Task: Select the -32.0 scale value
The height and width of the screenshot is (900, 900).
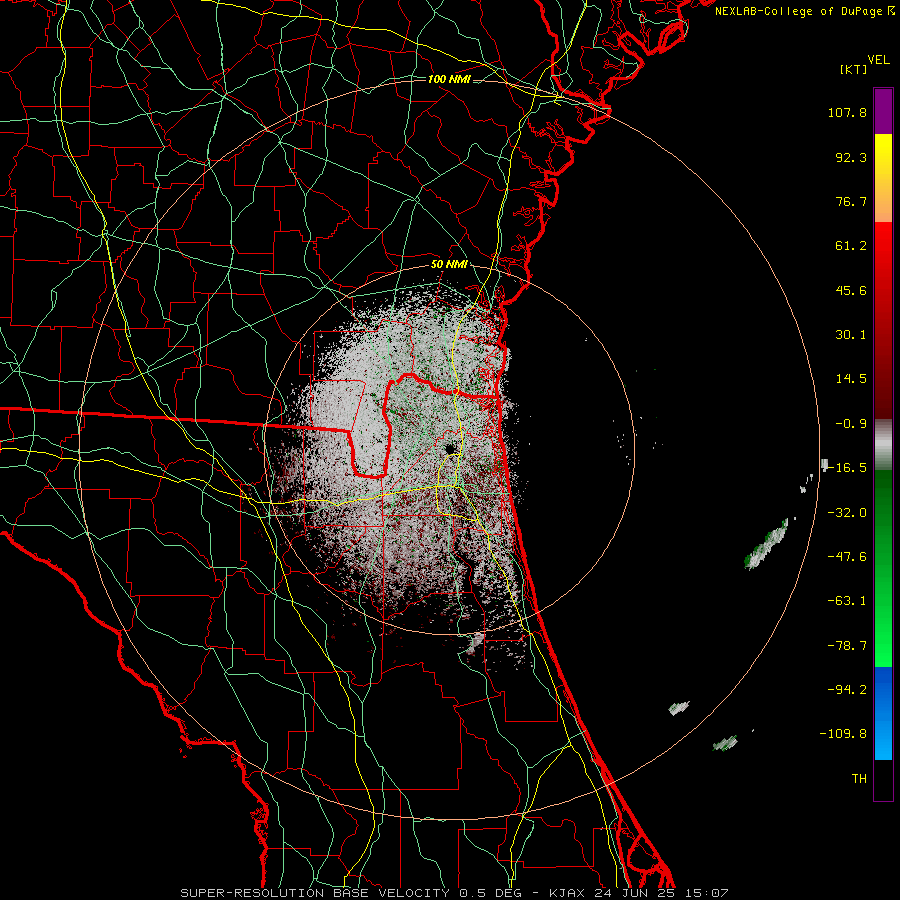Action: [847, 513]
